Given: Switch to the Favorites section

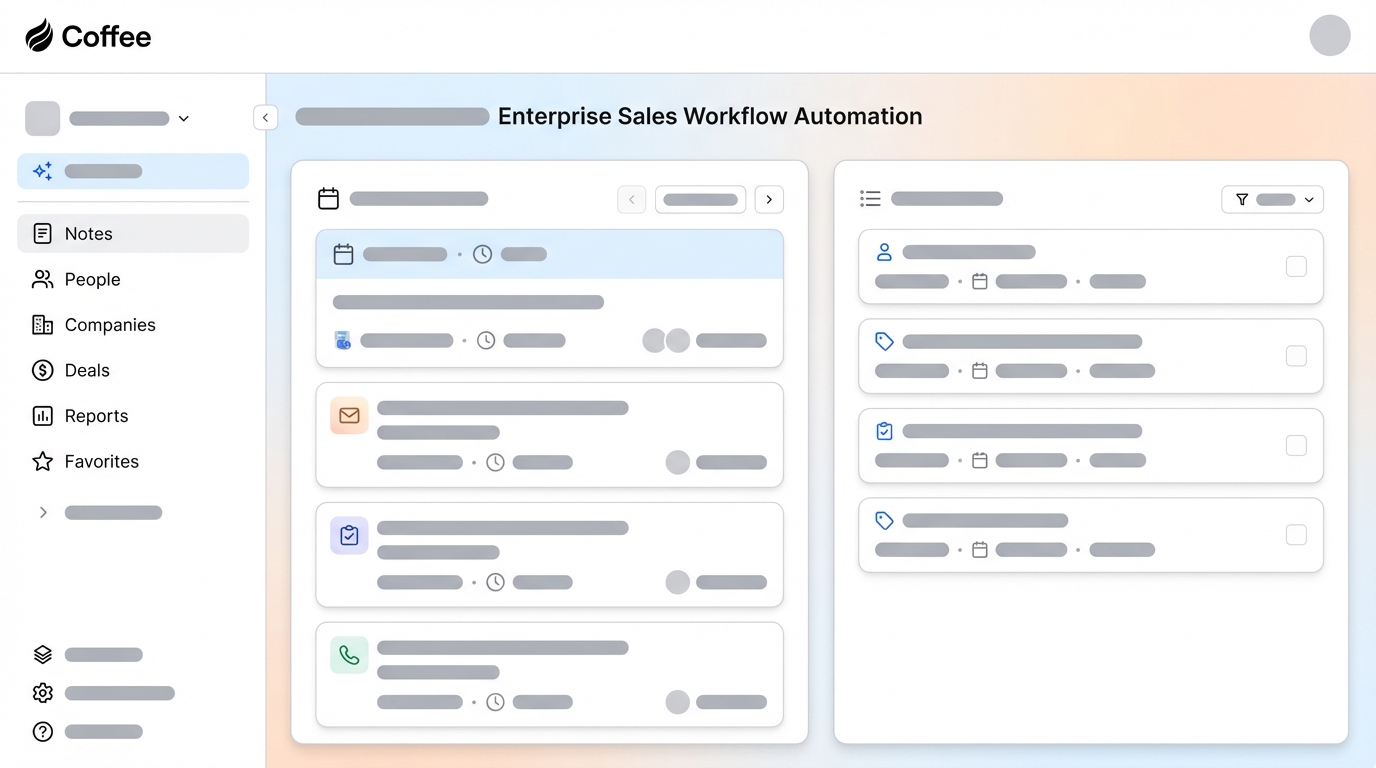Looking at the screenshot, I should (101, 461).
